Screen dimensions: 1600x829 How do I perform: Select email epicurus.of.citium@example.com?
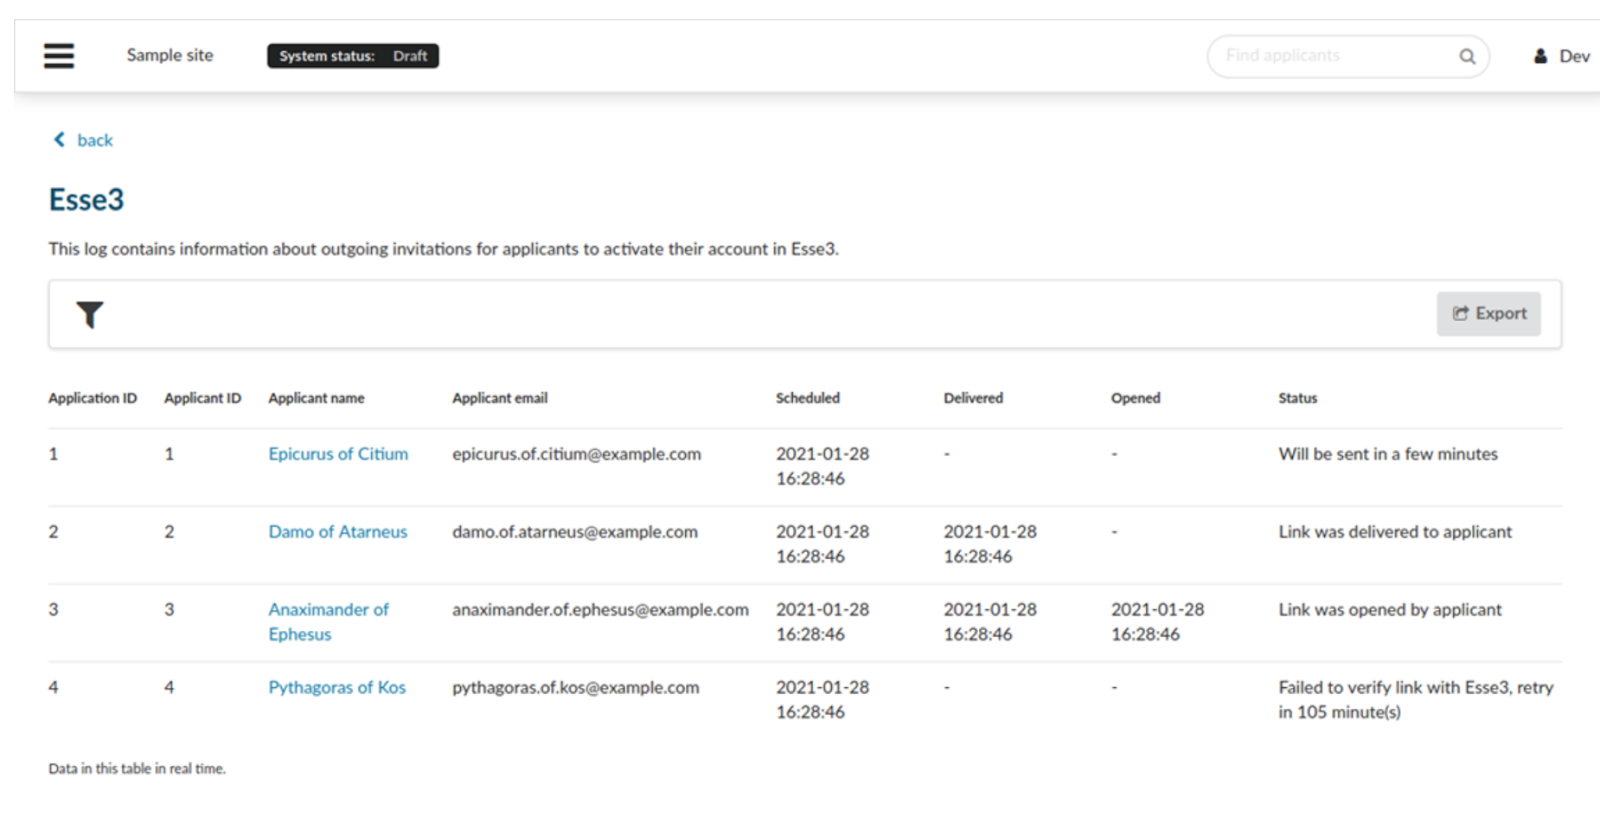(x=577, y=454)
